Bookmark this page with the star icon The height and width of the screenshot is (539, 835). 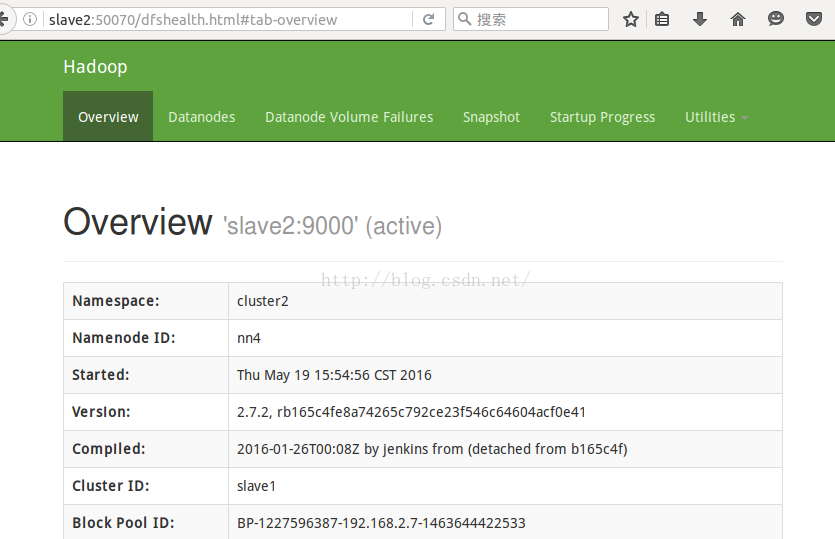(x=631, y=20)
